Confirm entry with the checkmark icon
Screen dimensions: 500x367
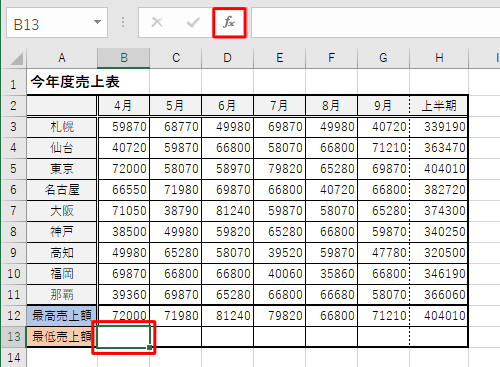pos(193,23)
